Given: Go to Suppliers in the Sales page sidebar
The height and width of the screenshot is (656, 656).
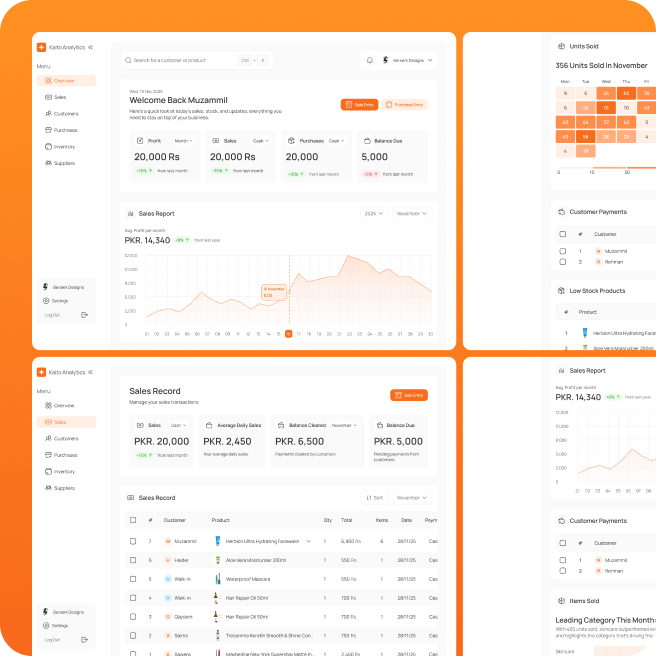Looking at the screenshot, I should [x=64, y=488].
